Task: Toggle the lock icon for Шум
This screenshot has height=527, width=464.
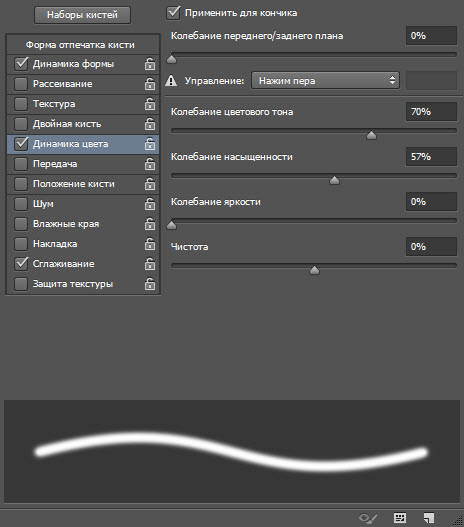Action: (x=150, y=204)
